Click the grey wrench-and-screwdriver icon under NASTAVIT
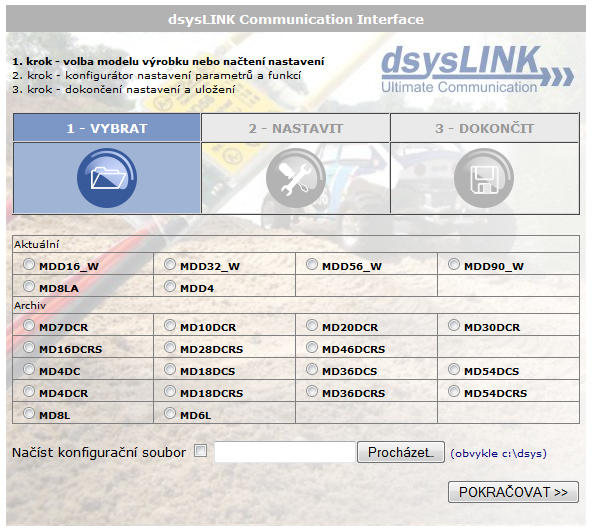This screenshot has height=531, width=592. pos(295,178)
